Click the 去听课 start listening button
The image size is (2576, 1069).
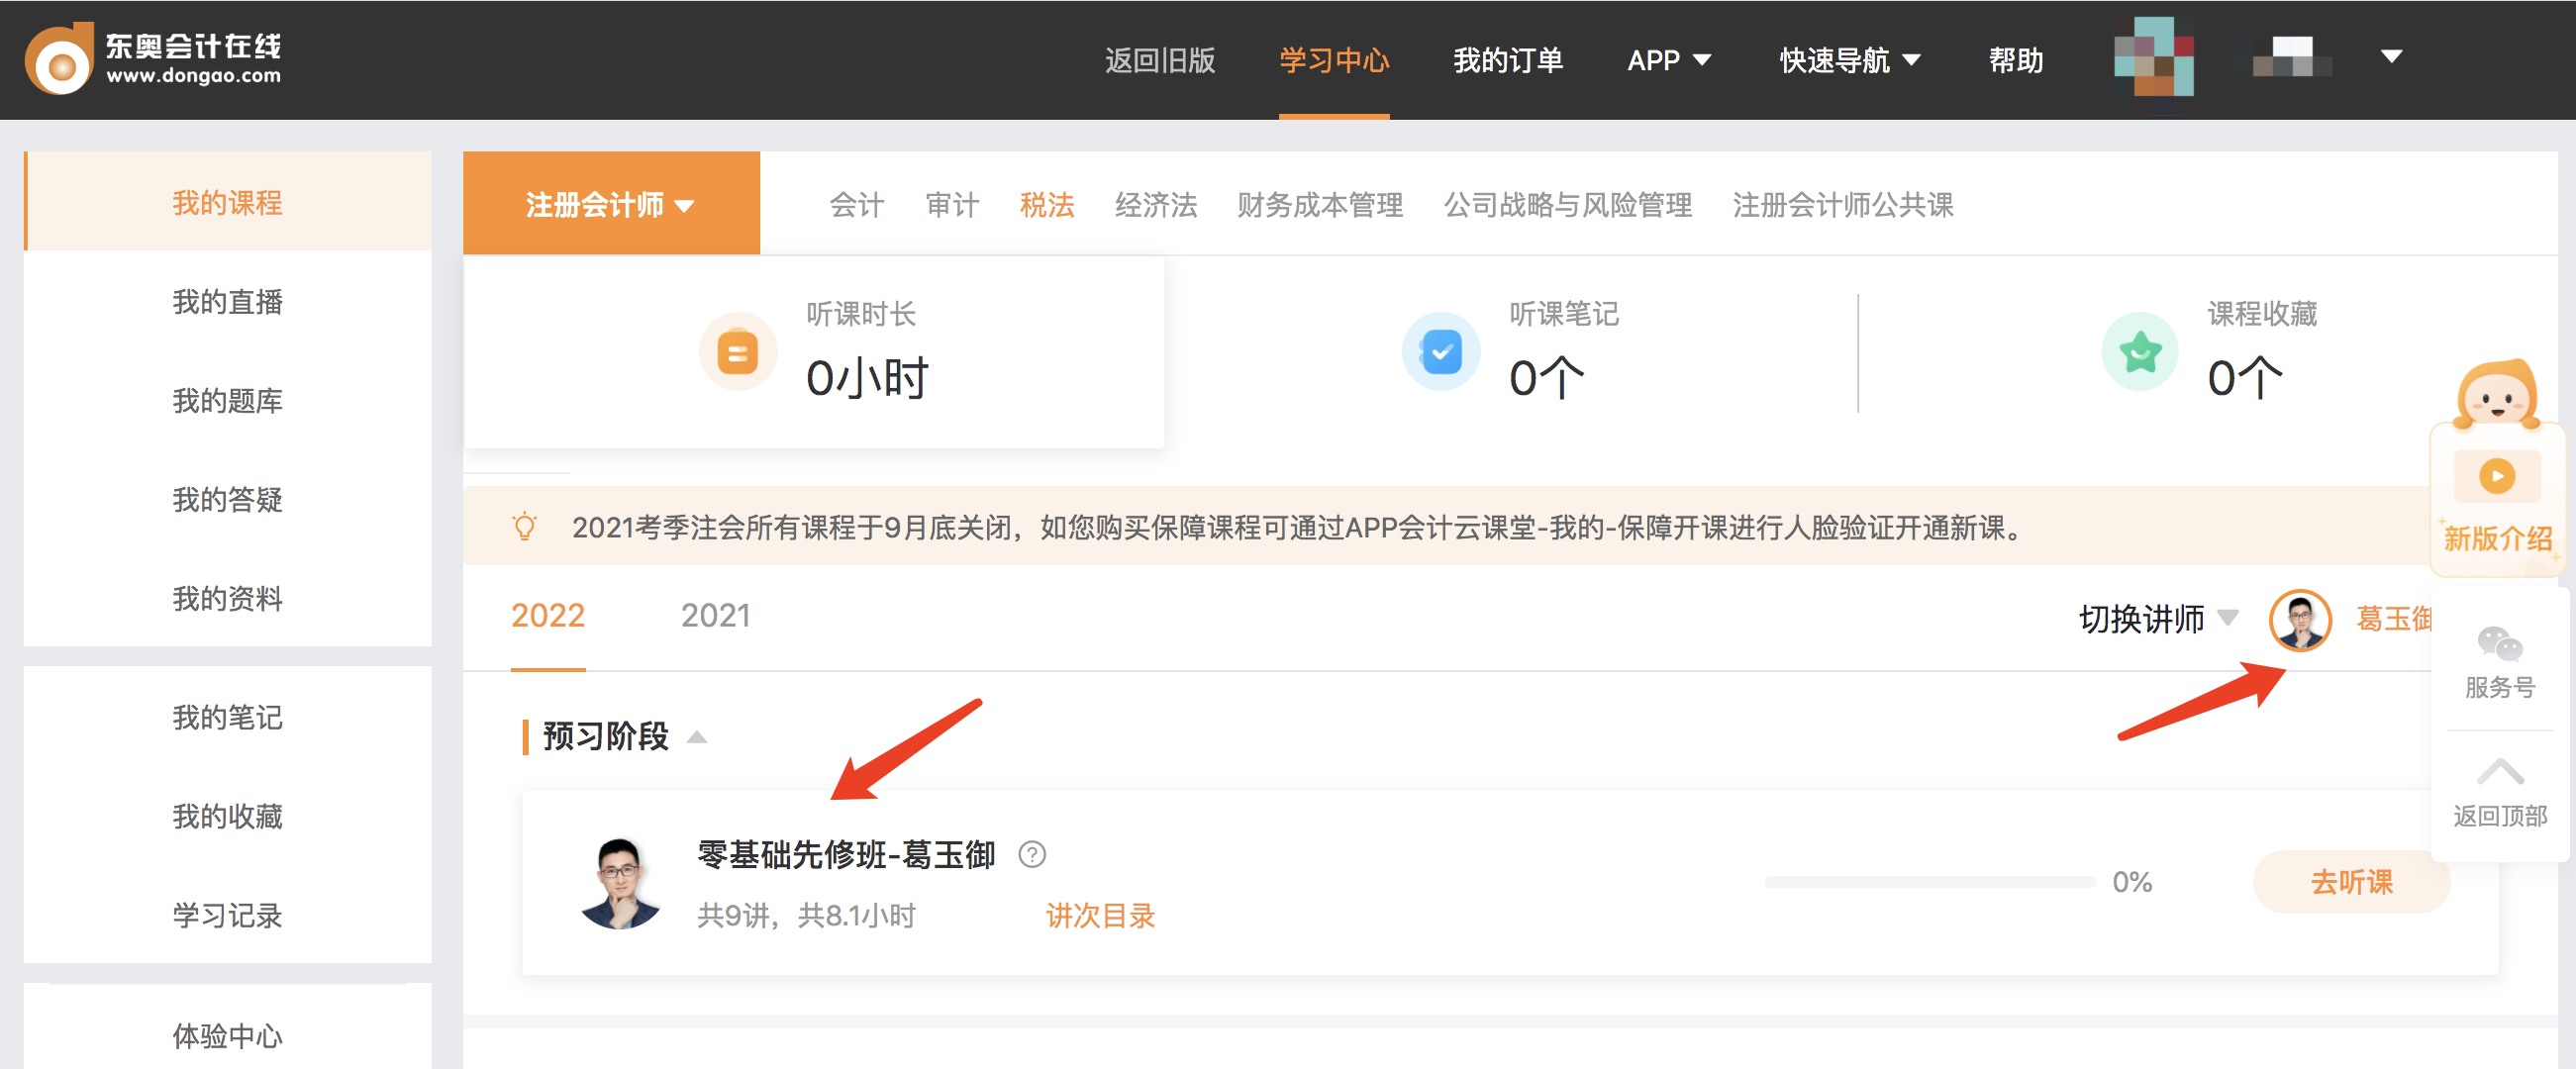click(x=2352, y=882)
